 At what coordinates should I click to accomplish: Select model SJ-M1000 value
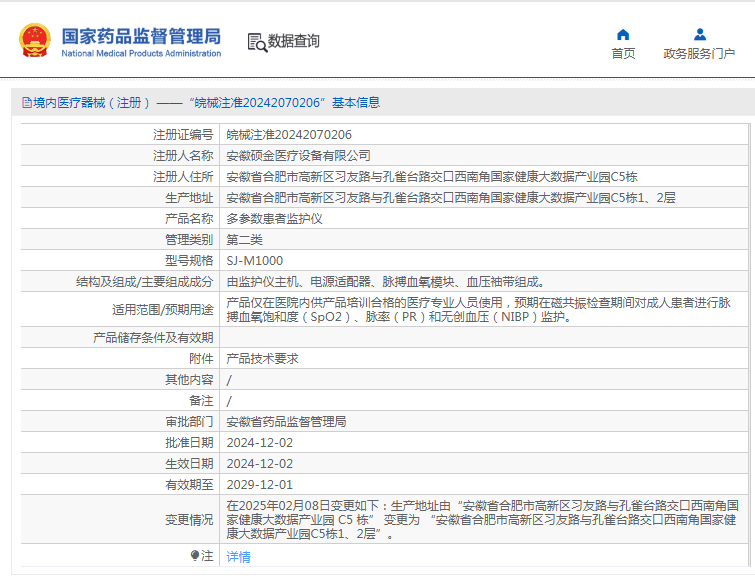point(255,261)
